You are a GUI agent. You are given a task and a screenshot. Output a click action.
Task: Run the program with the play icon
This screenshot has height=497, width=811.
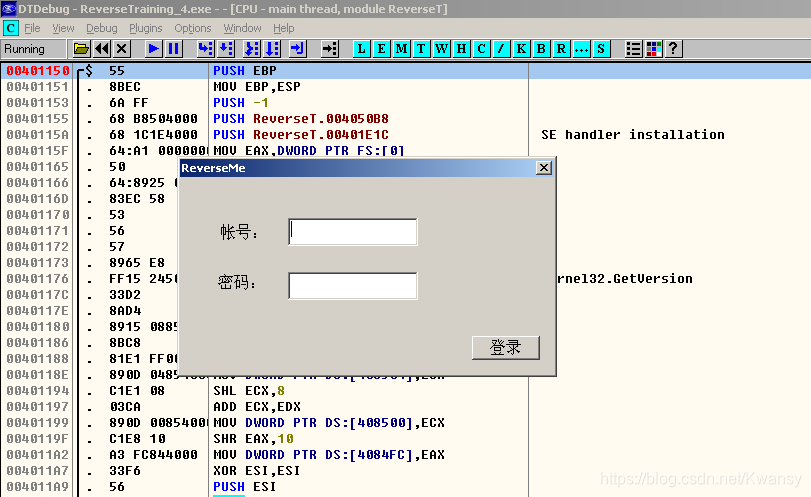tap(153, 49)
